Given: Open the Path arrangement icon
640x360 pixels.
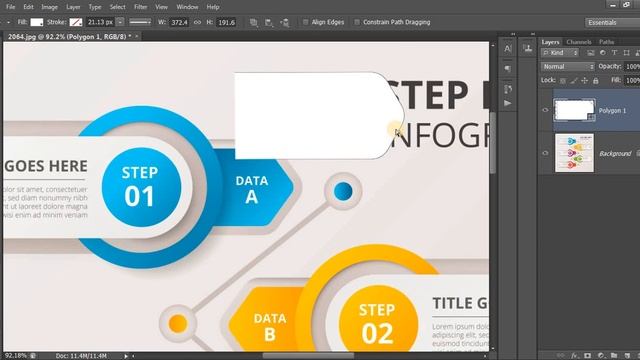Looking at the screenshot, I should pyautogui.click(x=285, y=22).
